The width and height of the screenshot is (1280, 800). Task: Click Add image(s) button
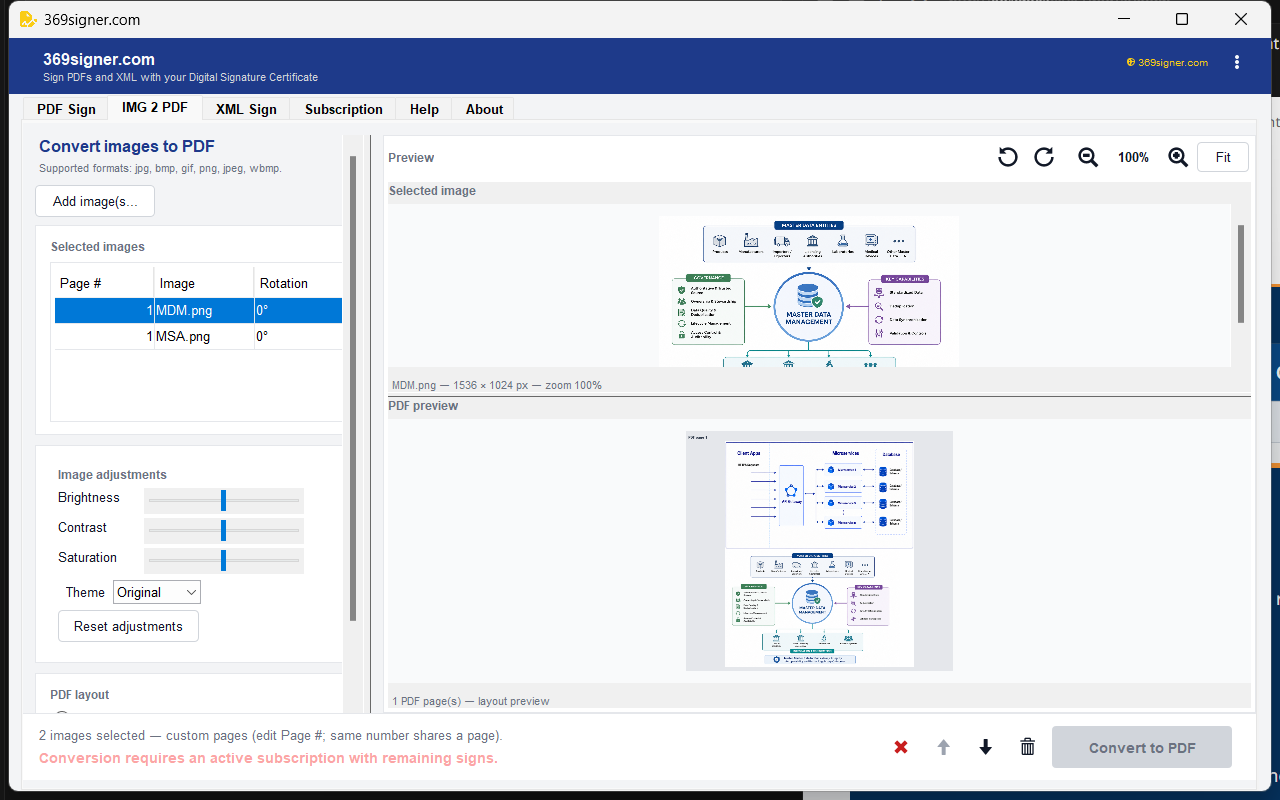tap(95, 201)
